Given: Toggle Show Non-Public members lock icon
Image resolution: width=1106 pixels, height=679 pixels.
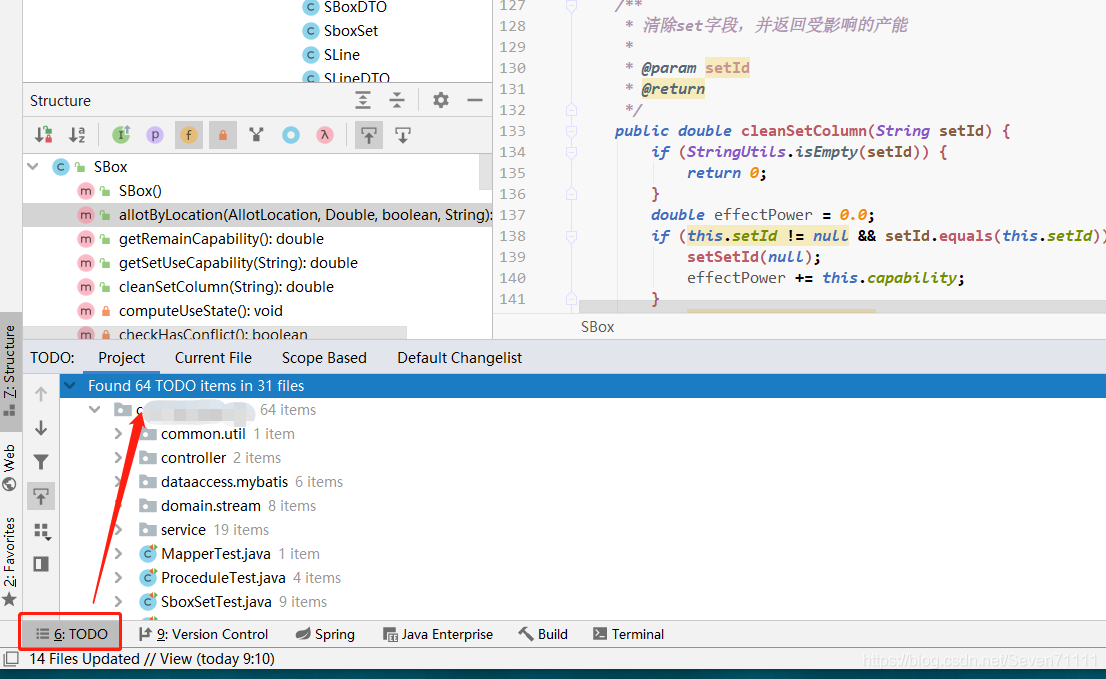Looking at the screenshot, I should click(223, 134).
